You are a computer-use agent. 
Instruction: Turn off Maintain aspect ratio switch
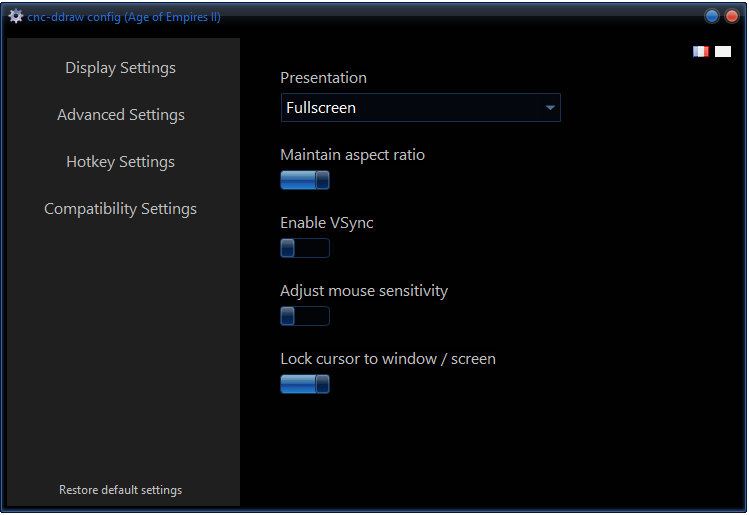pyautogui.click(x=305, y=180)
